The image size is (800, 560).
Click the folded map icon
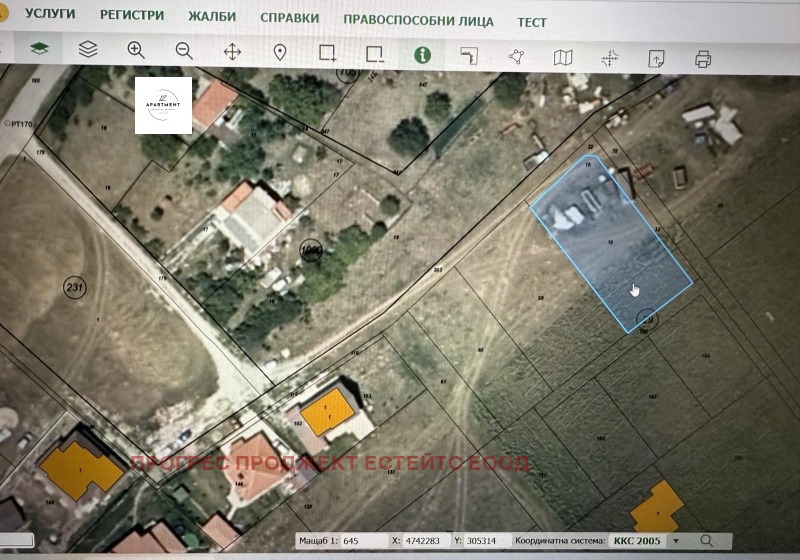(x=563, y=57)
